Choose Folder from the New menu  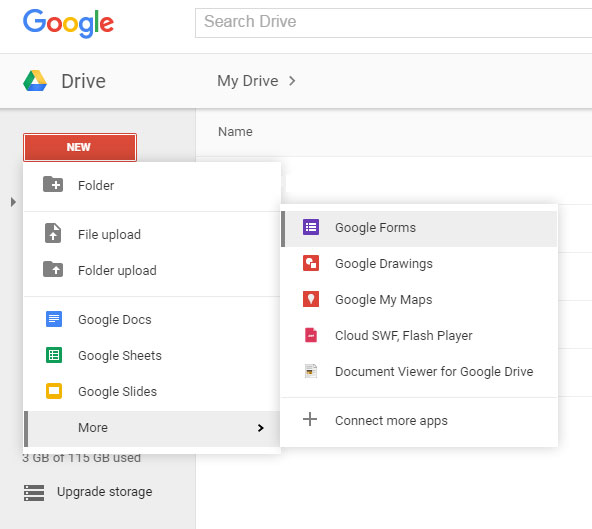click(x=152, y=185)
